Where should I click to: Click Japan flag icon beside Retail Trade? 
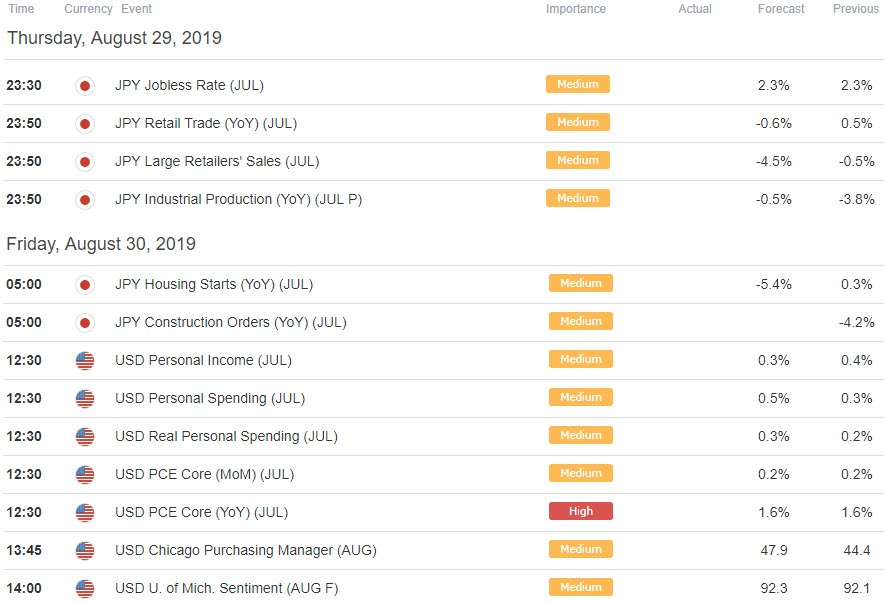(85, 124)
